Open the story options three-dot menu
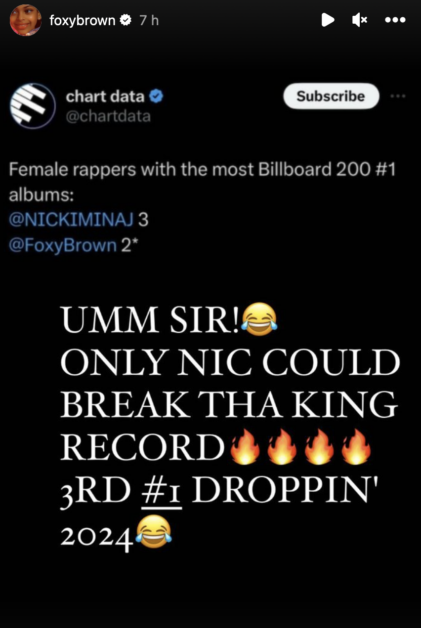421x628 pixels. (395, 20)
